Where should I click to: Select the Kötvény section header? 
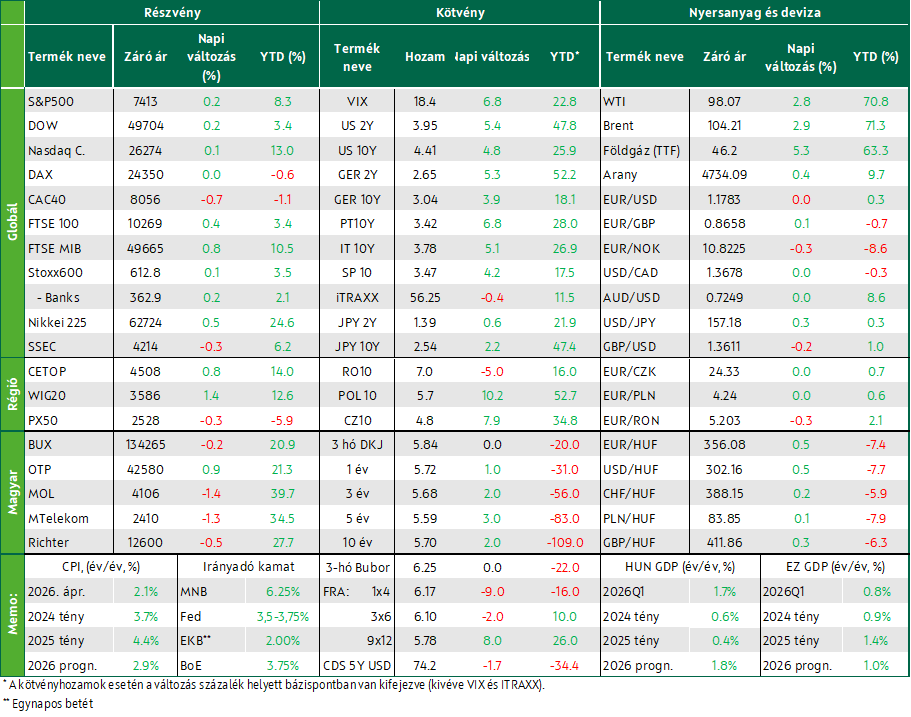[x=460, y=12]
